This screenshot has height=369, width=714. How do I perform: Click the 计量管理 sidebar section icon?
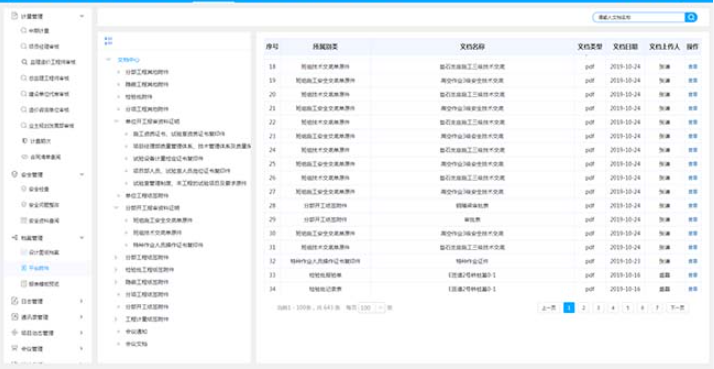(x=14, y=16)
